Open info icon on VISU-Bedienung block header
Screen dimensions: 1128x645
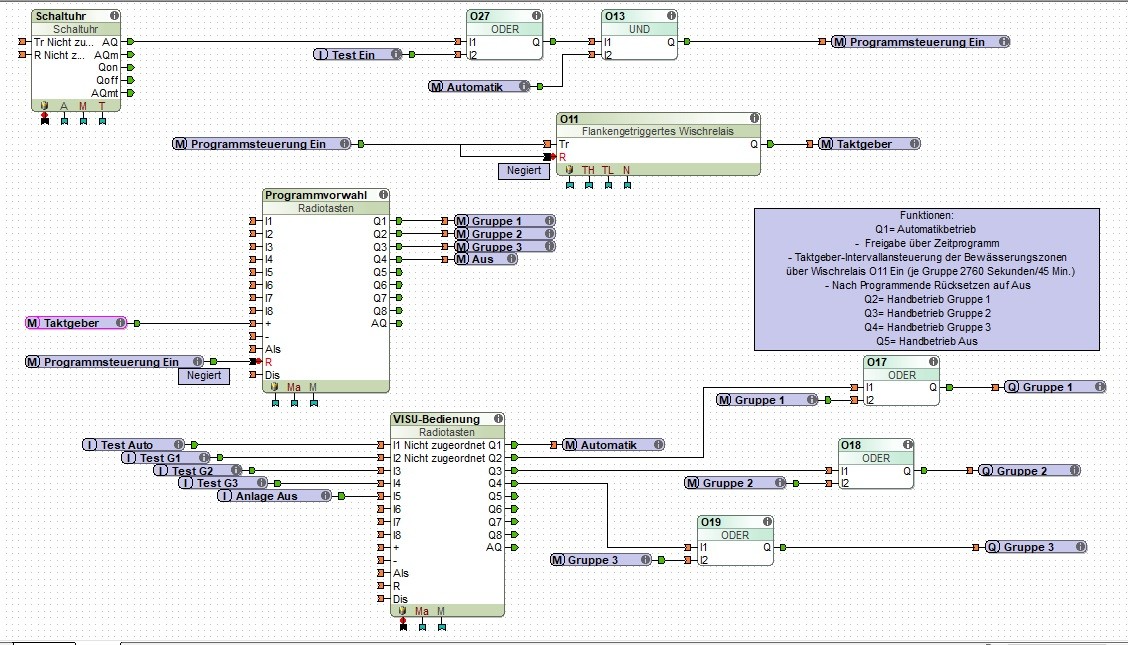[498, 418]
